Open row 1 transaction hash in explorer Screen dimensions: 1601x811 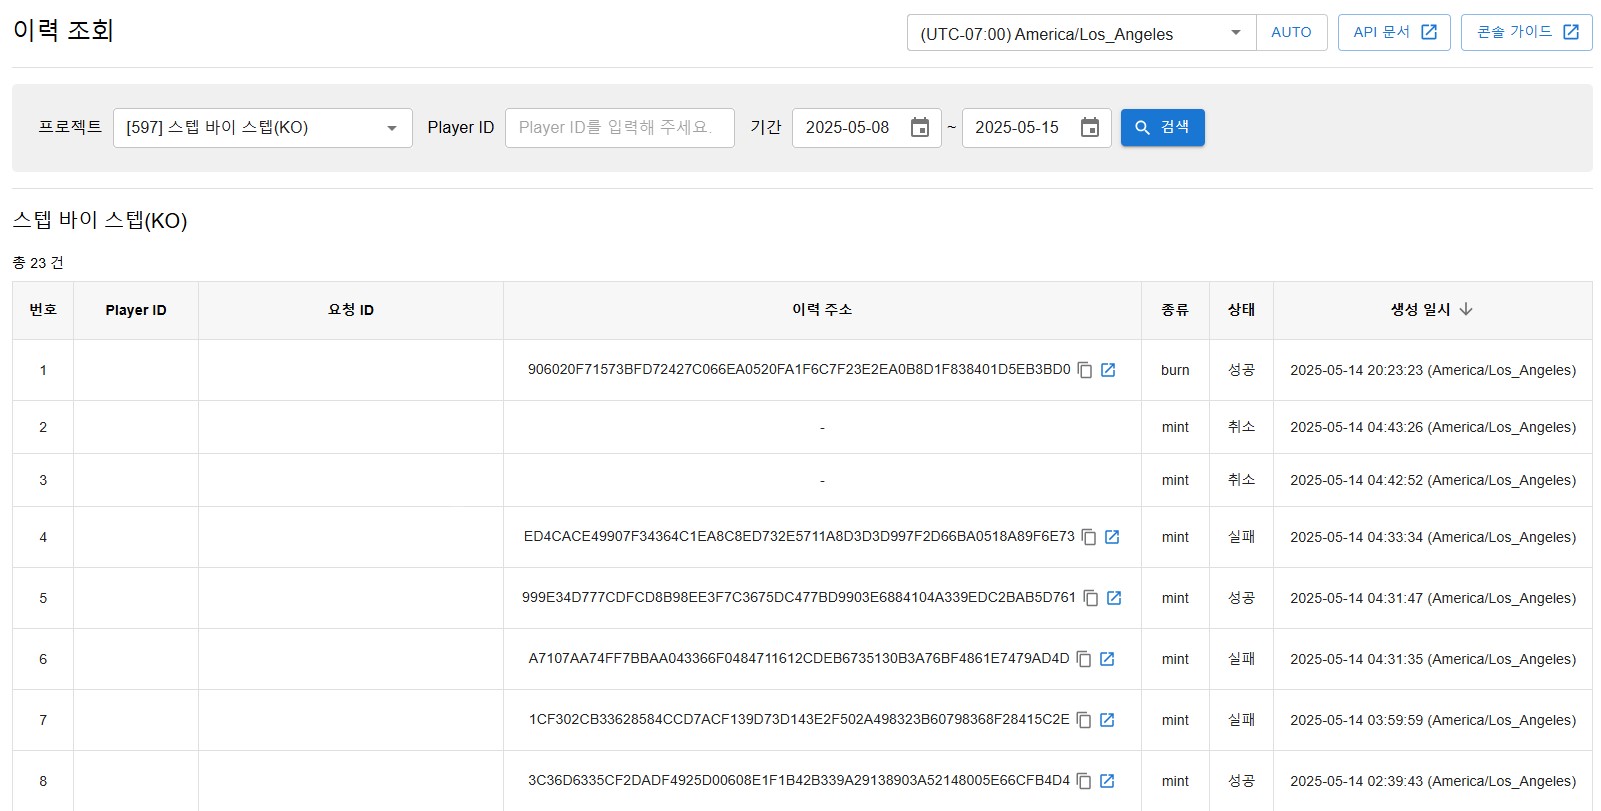(1108, 370)
